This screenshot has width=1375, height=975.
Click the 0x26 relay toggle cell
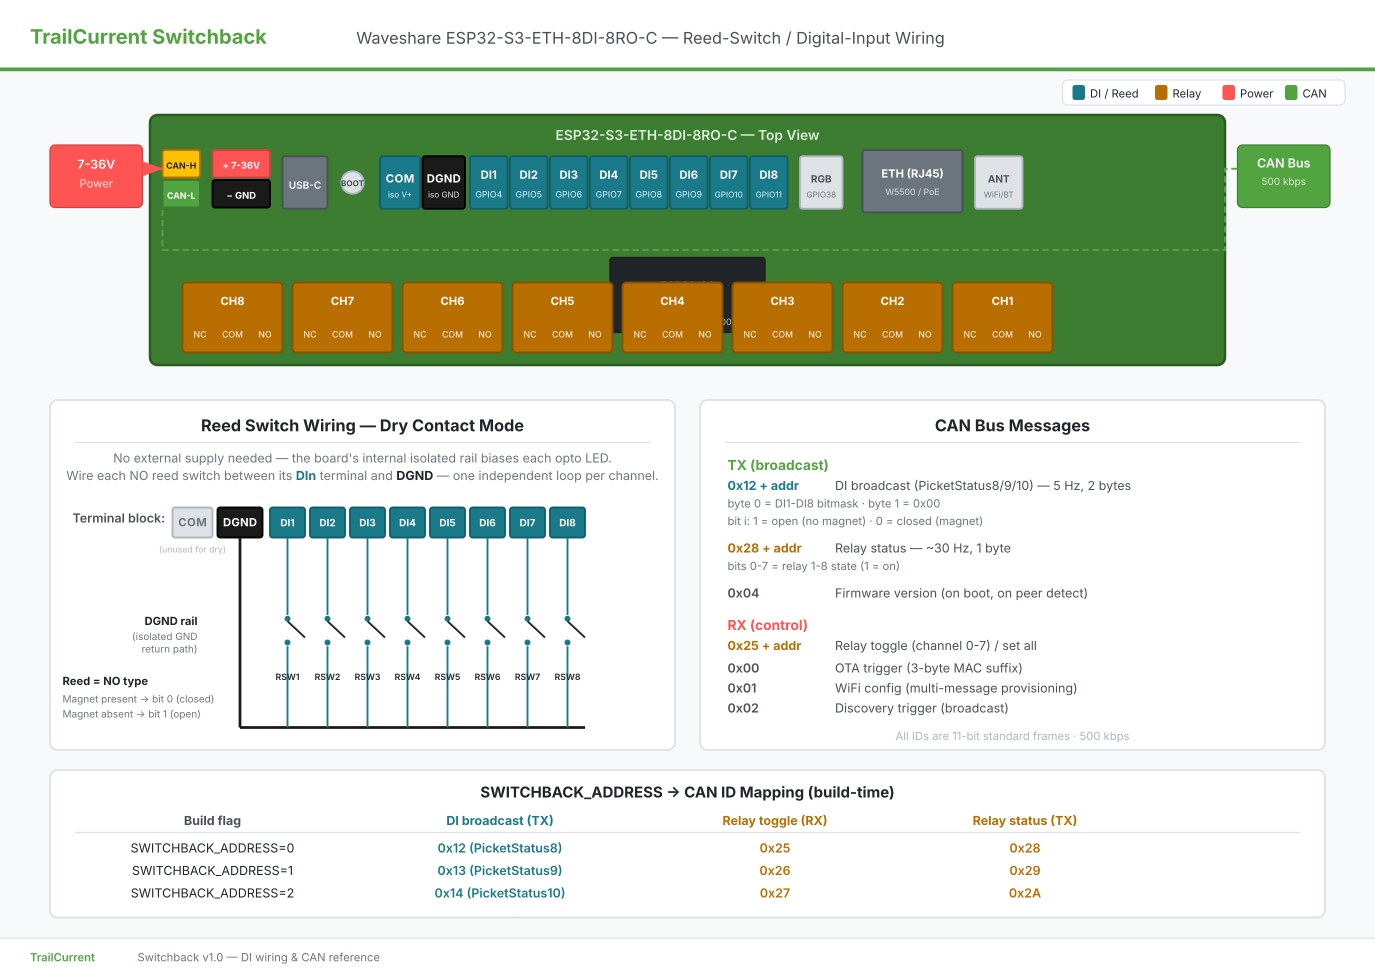[x=775, y=871]
